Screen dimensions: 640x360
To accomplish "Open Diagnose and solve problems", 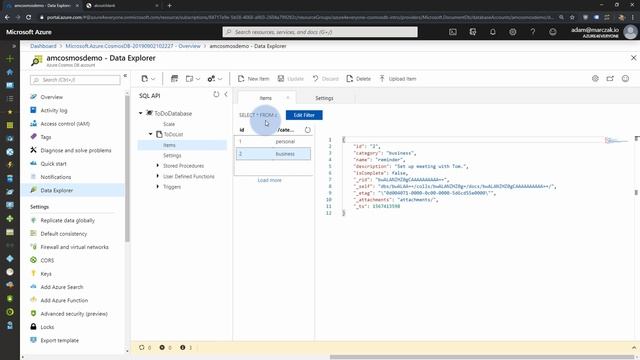I will pyautogui.click(x=76, y=150).
